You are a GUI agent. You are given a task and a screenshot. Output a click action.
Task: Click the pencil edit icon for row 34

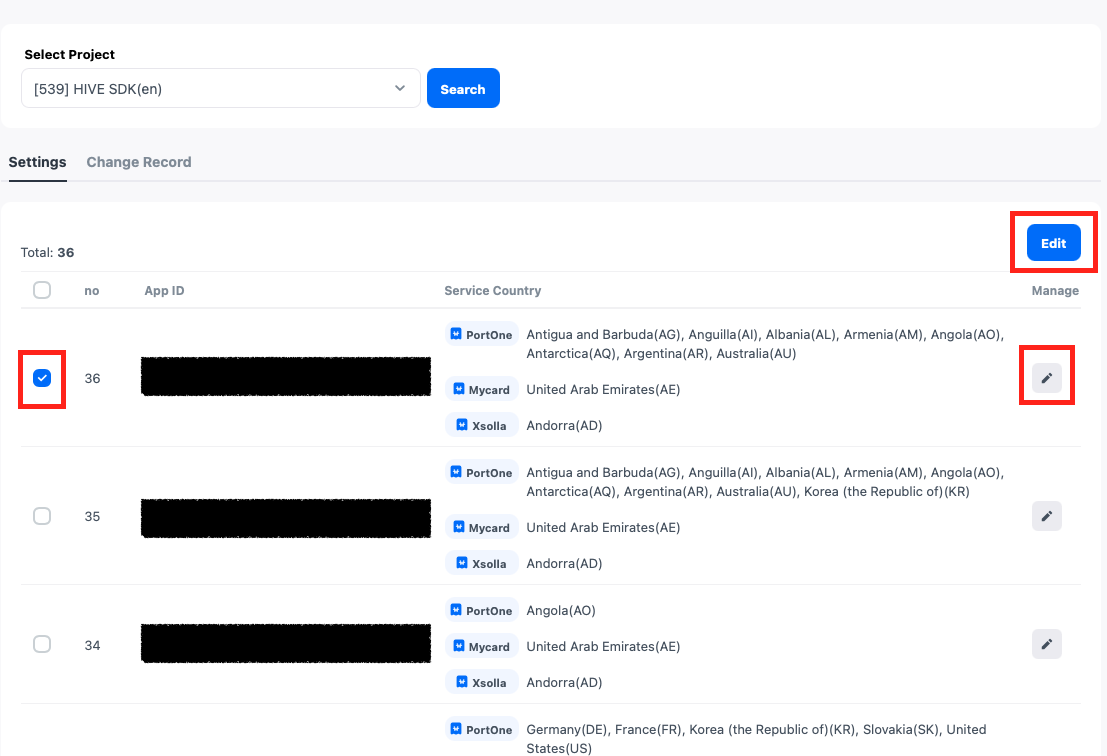1046,644
